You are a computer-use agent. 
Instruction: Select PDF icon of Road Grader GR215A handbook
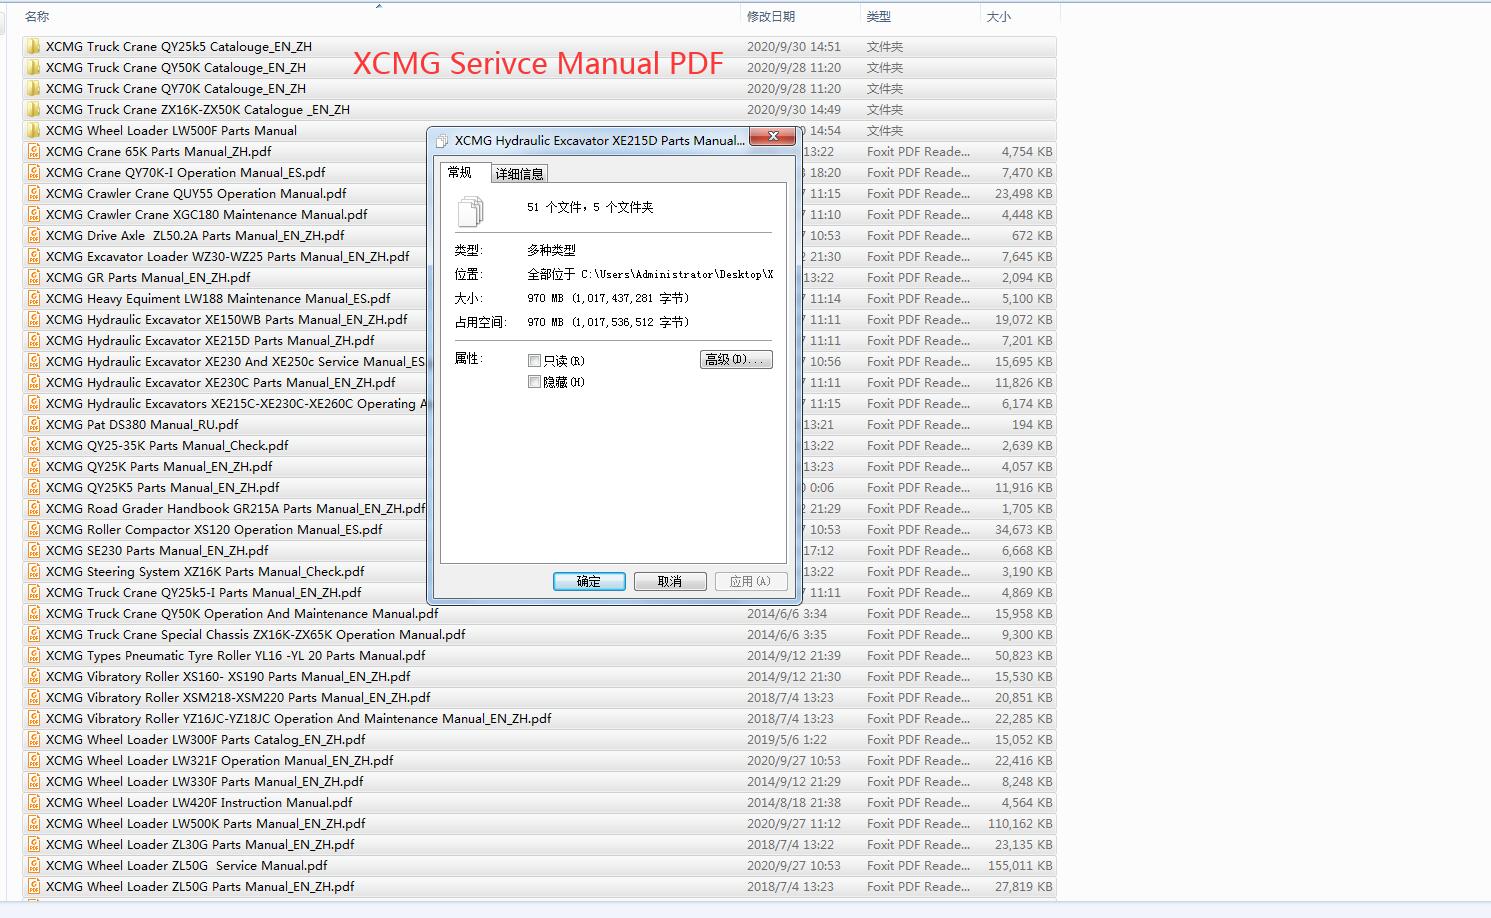click(x=34, y=508)
